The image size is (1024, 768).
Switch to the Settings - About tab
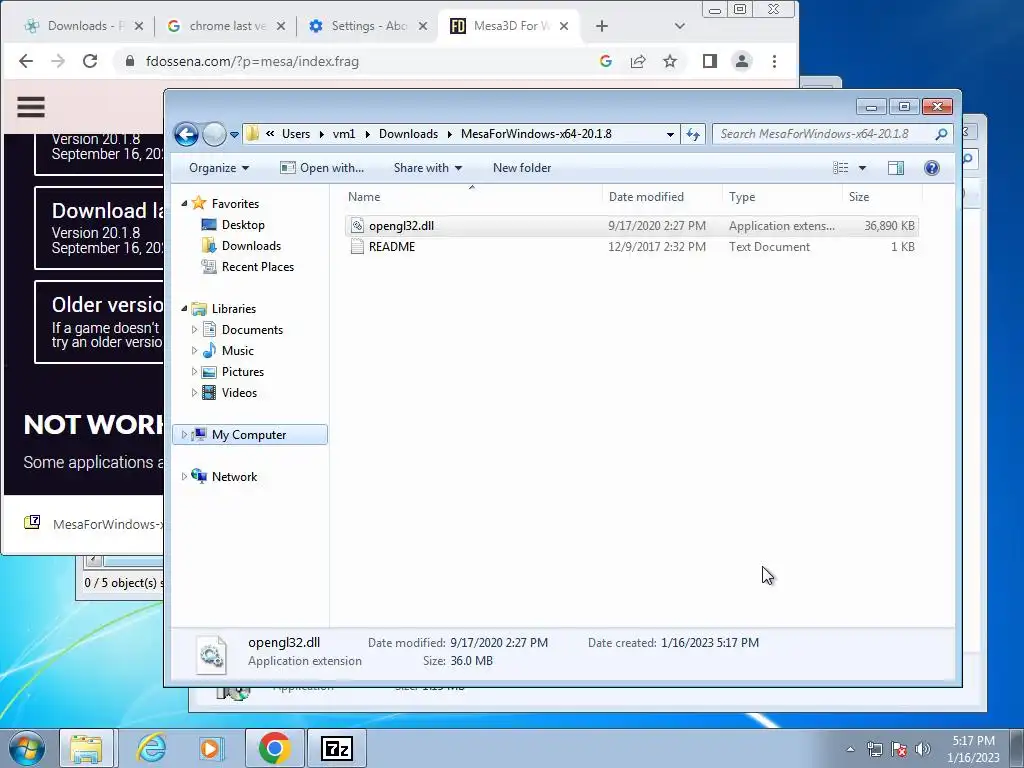[368, 26]
